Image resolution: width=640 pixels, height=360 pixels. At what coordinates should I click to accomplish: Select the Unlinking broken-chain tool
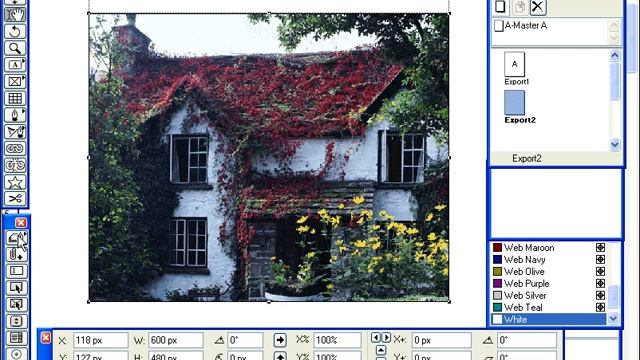15,165
